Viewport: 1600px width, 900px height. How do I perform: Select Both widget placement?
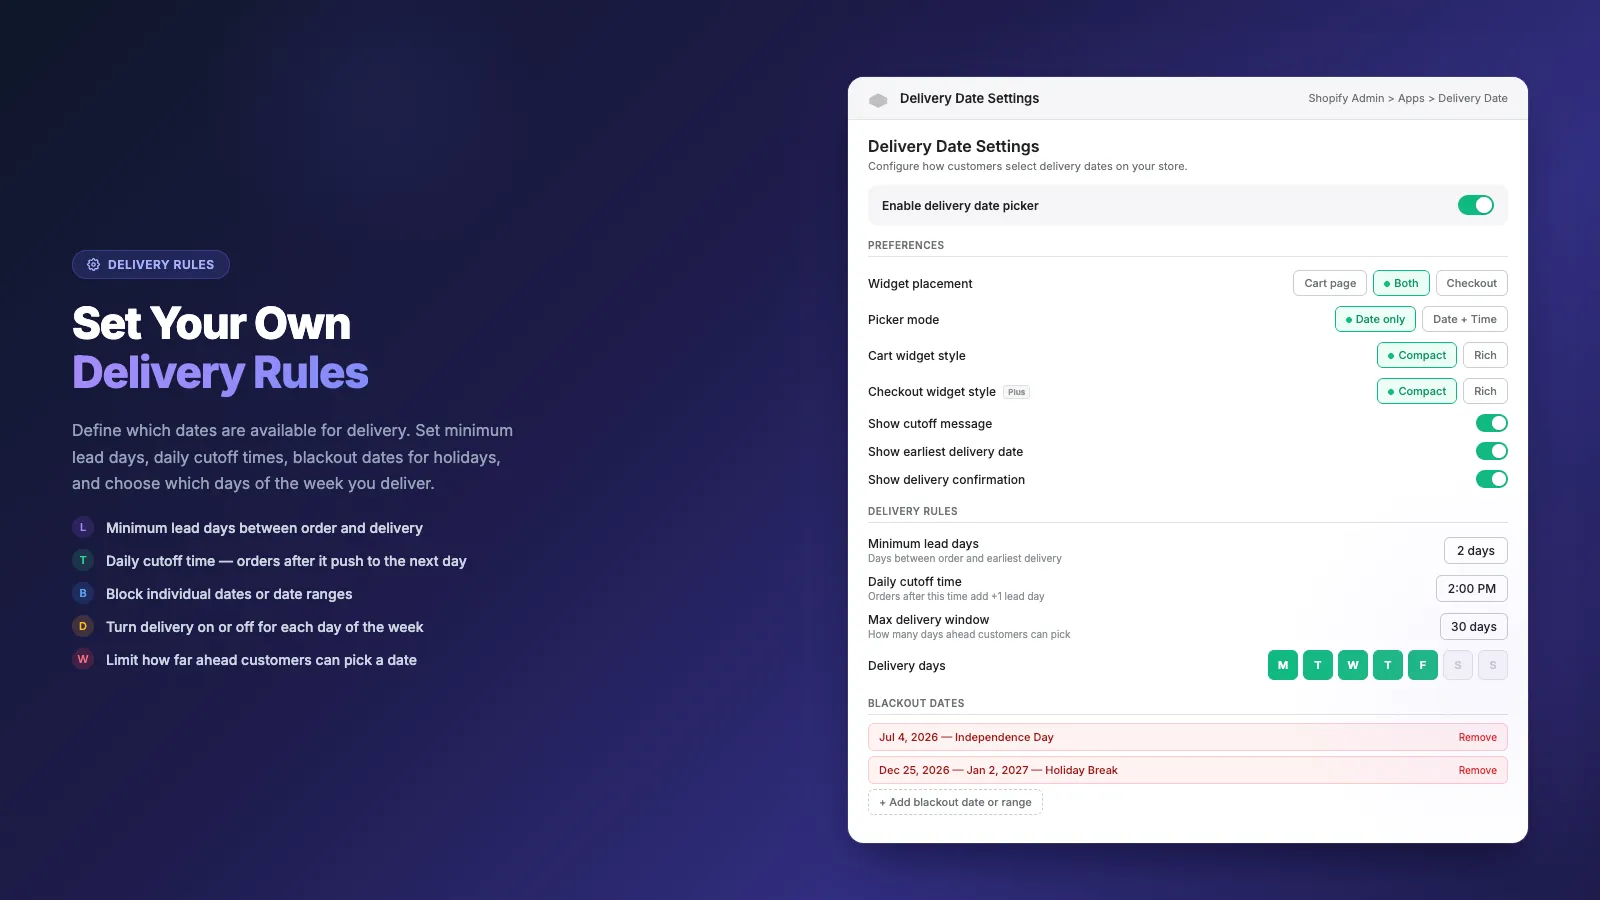click(1401, 283)
